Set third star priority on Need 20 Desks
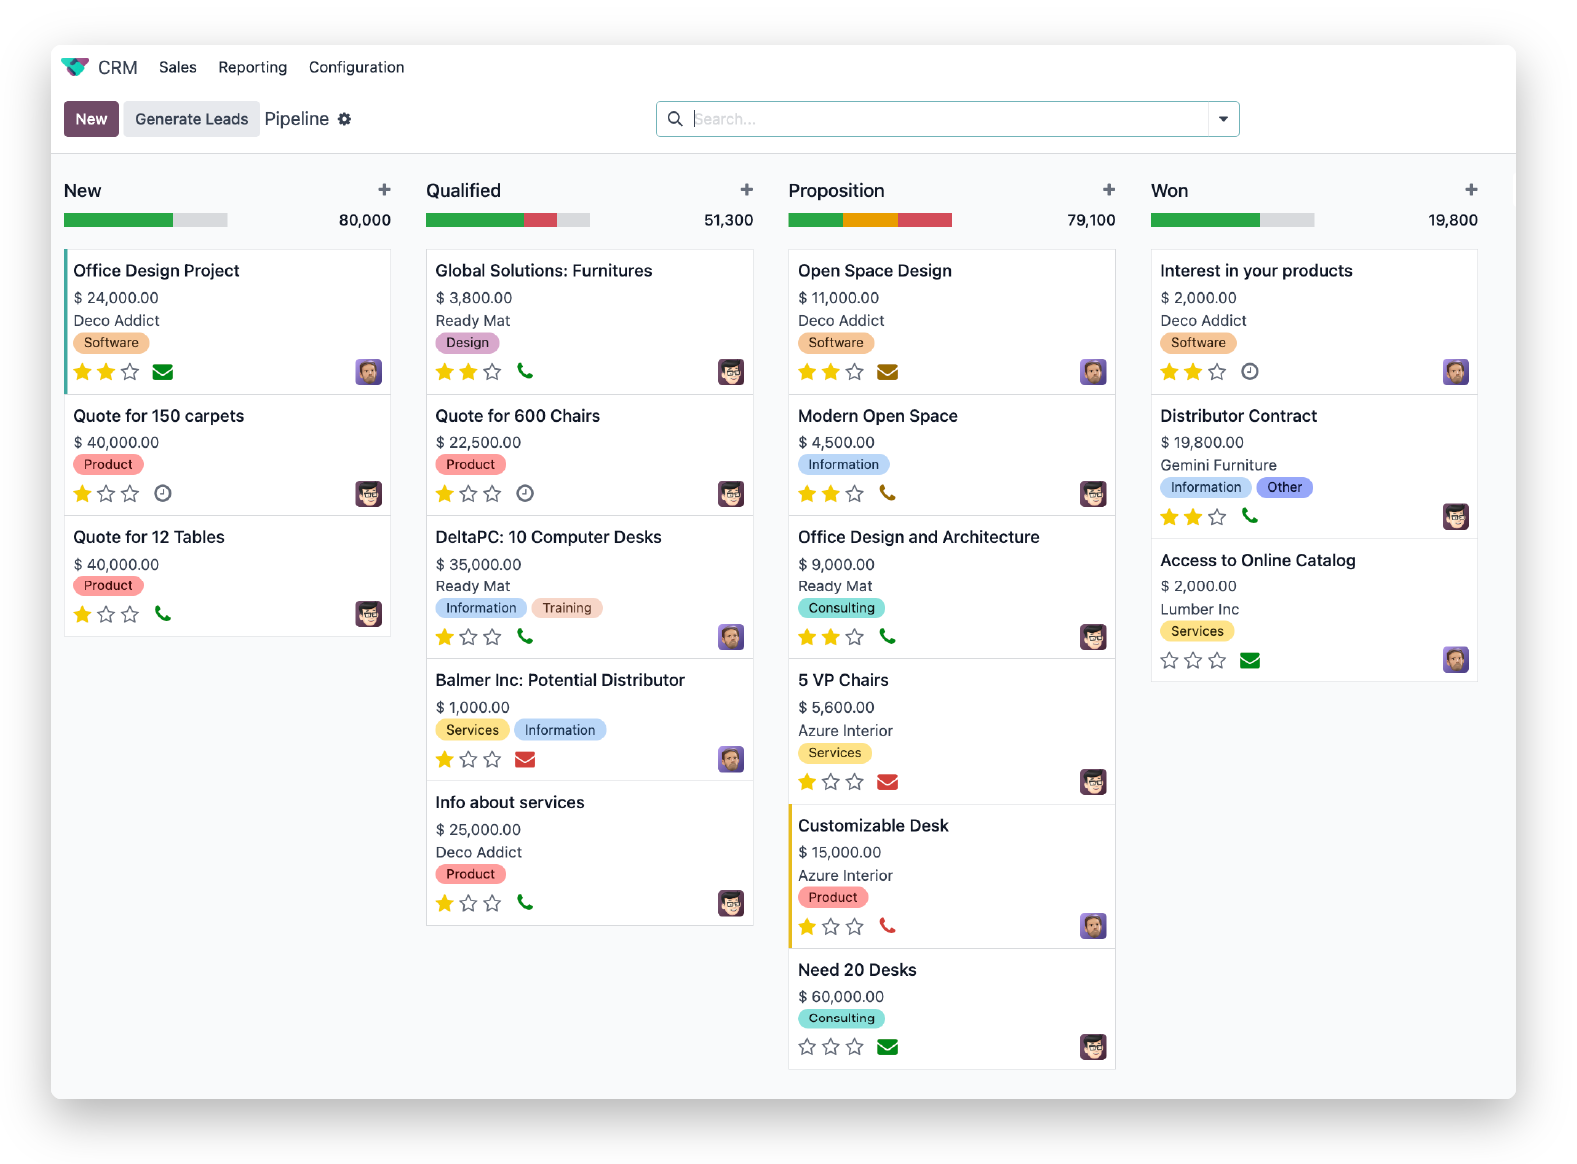This screenshot has height=1164, width=1577. pyautogui.click(x=855, y=1047)
